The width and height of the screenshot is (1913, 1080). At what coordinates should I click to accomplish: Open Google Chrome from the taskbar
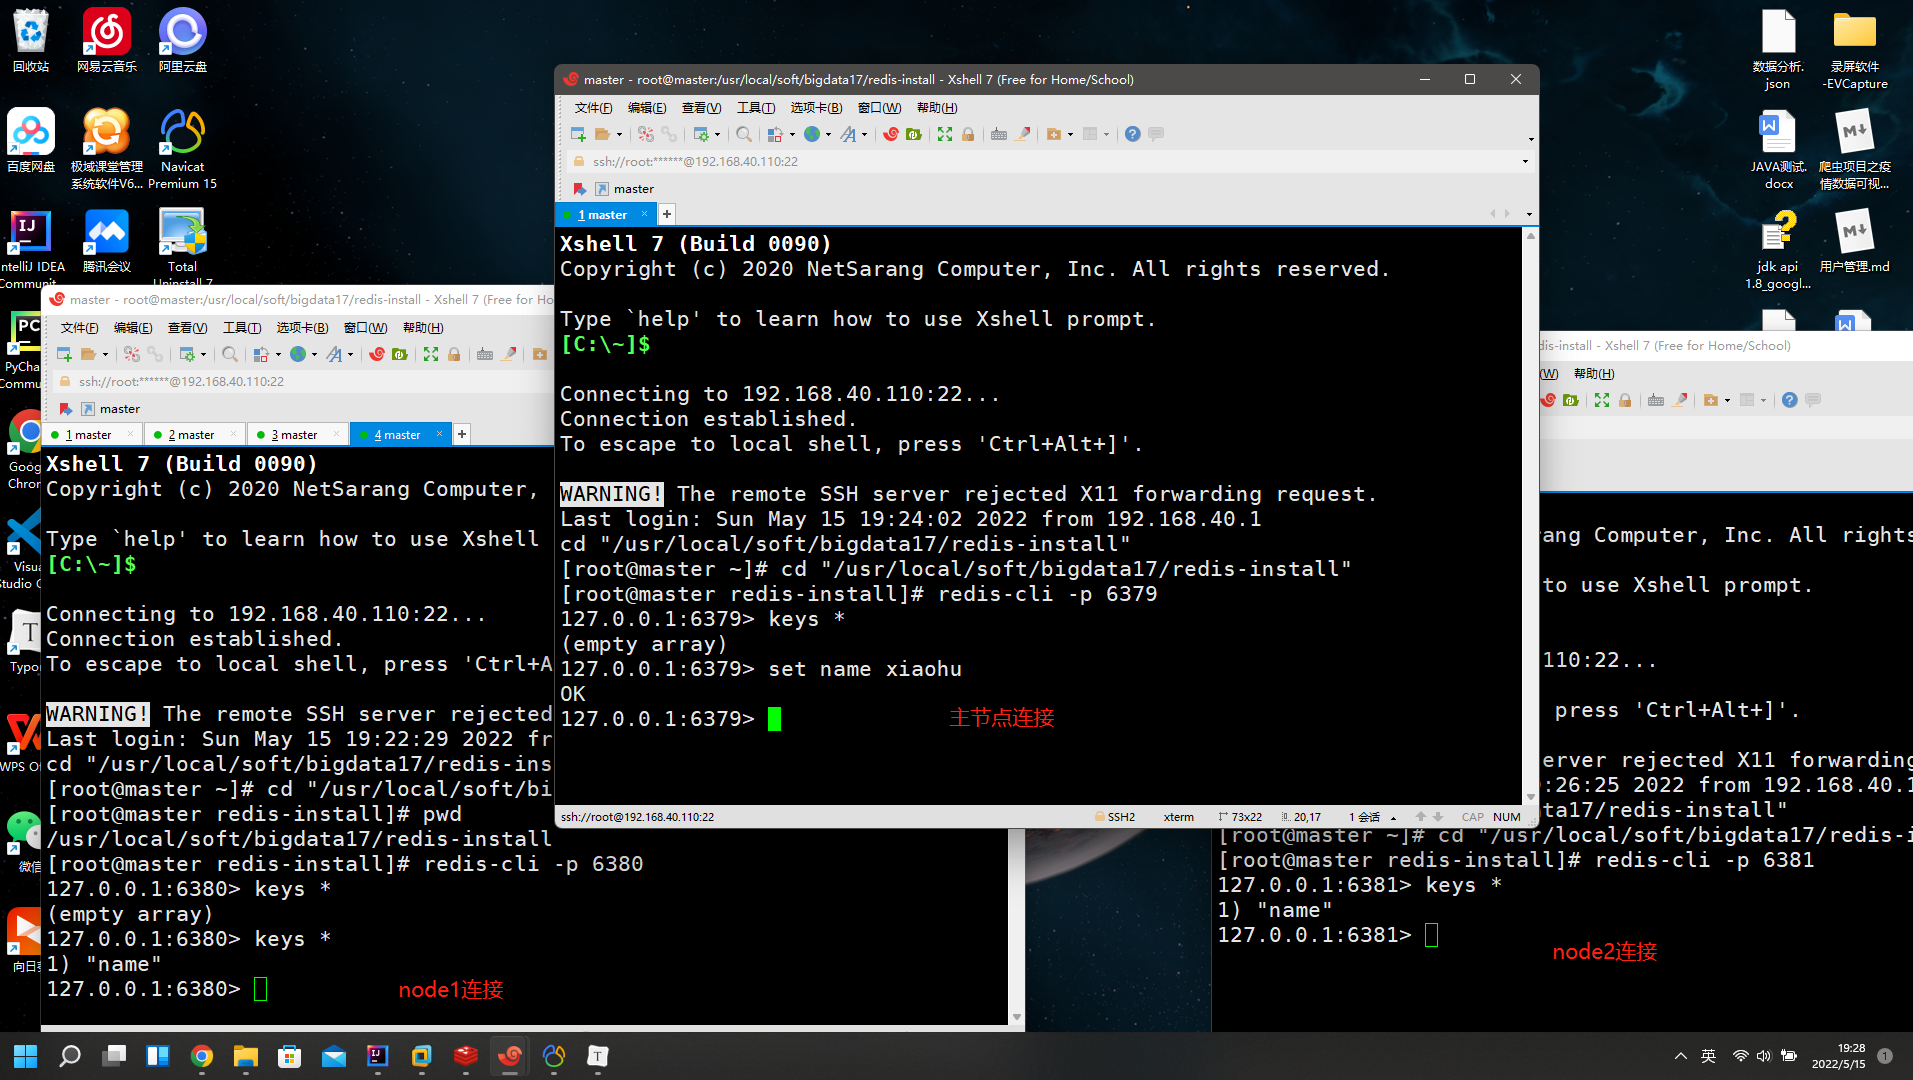tap(202, 1056)
